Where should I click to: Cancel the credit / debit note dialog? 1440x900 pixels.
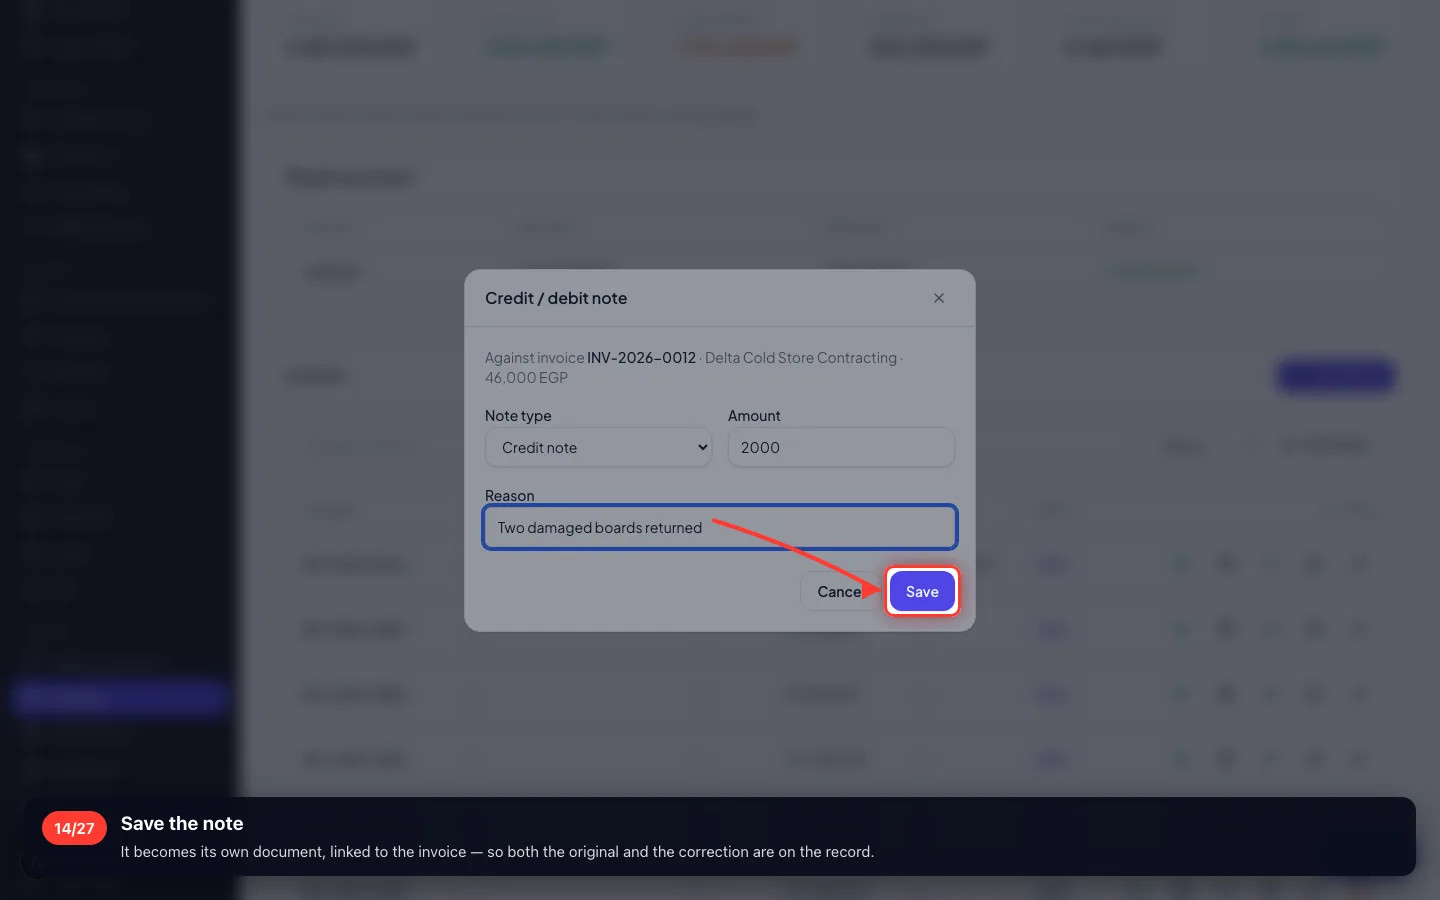[x=840, y=592]
